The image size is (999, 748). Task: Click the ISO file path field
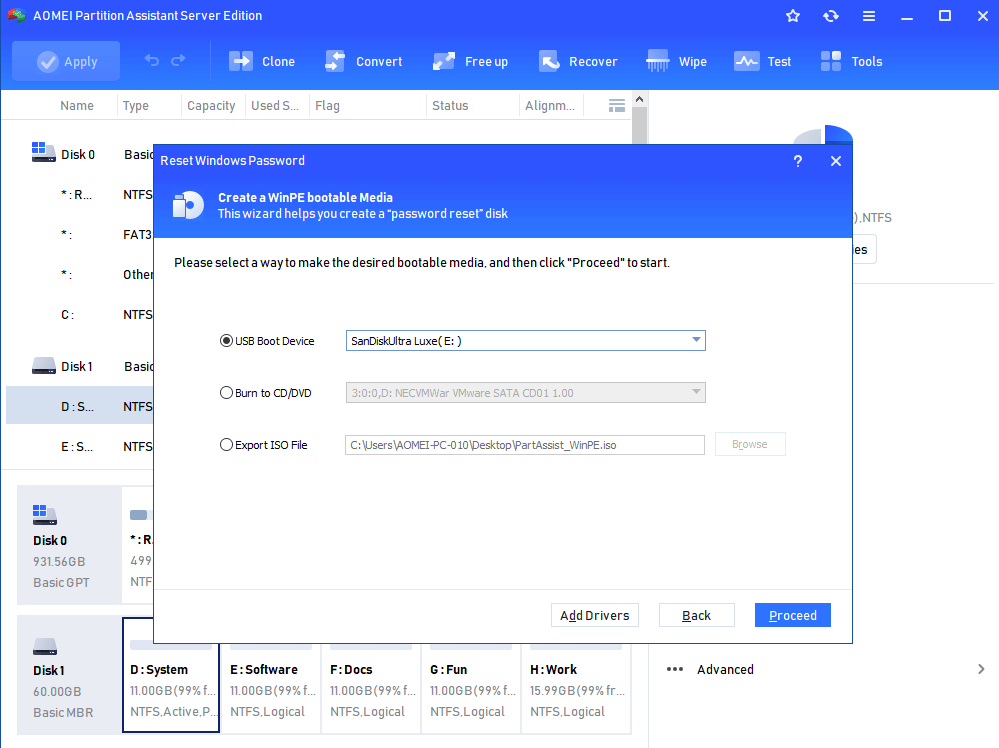[525, 445]
